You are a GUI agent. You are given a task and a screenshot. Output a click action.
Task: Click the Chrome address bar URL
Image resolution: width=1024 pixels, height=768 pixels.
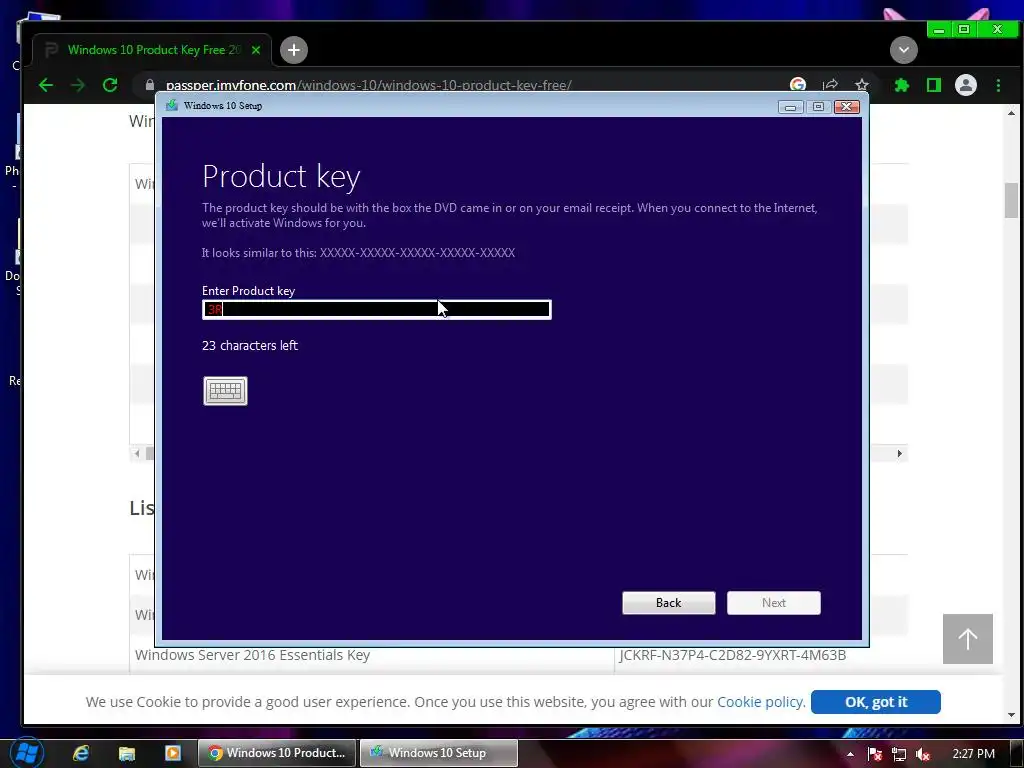coord(369,85)
